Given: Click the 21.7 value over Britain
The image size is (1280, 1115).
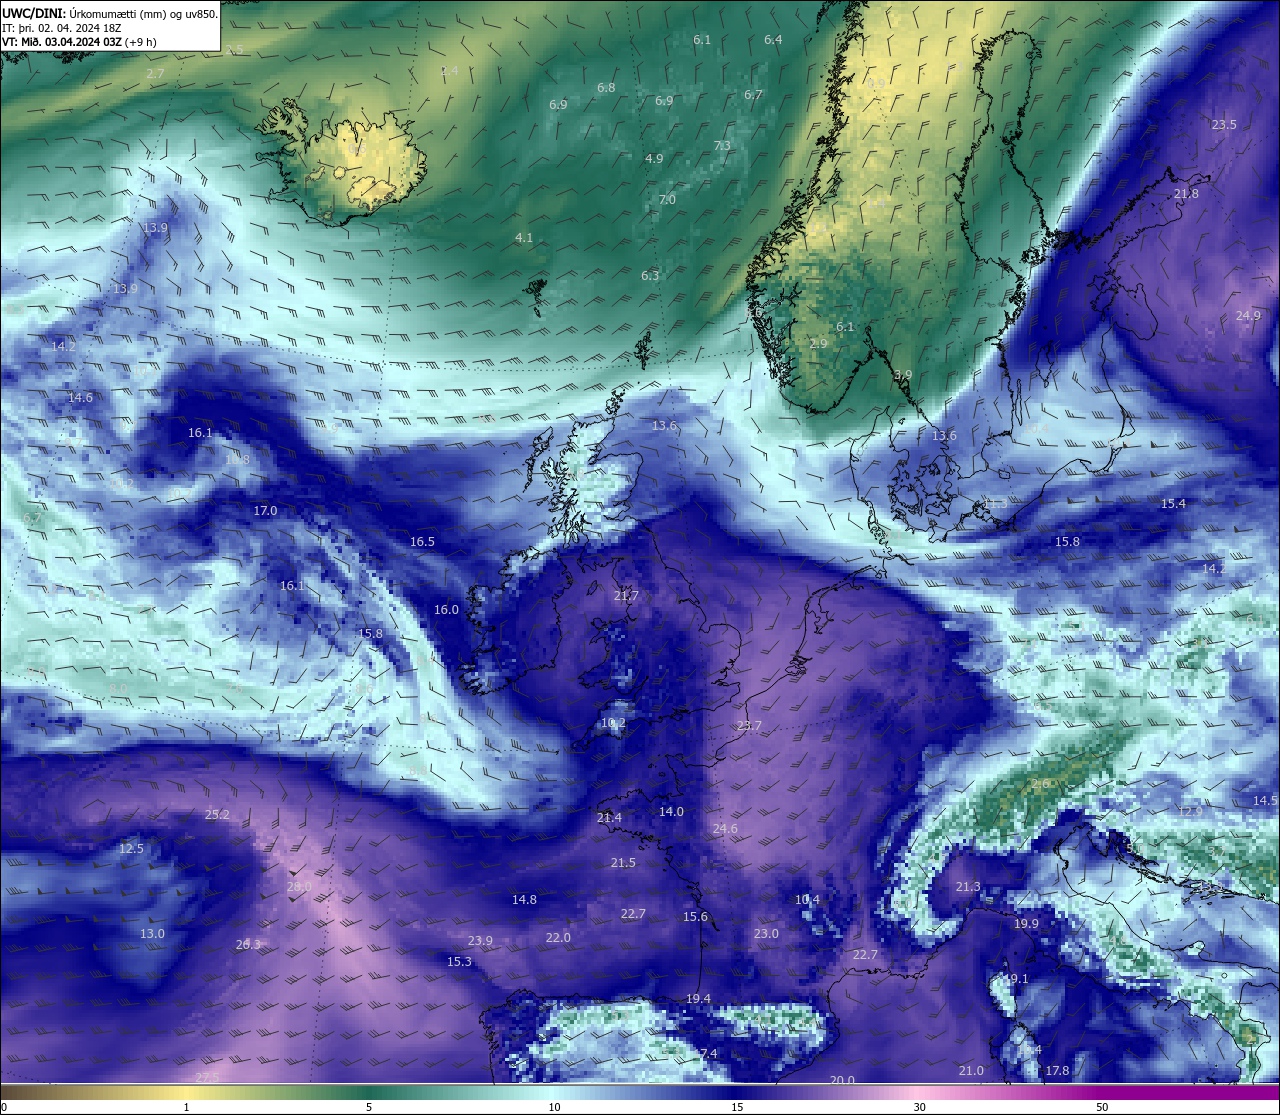Looking at the screenshot, I should coord(626,596).
